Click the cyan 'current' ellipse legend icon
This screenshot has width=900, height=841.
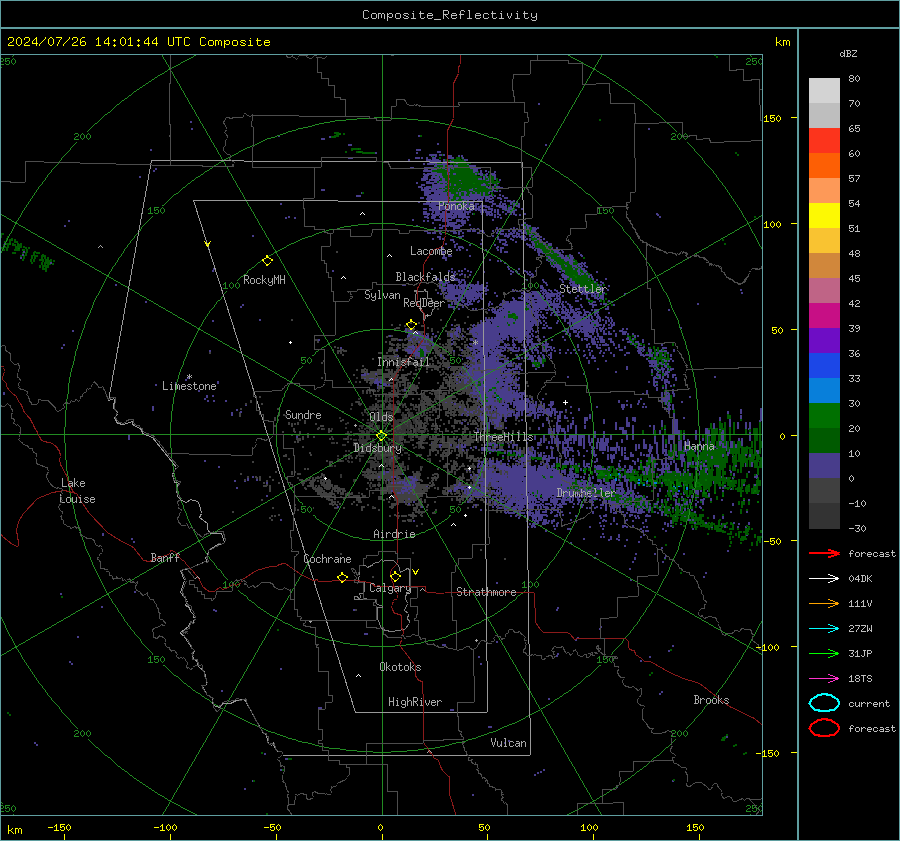[824, 703]
